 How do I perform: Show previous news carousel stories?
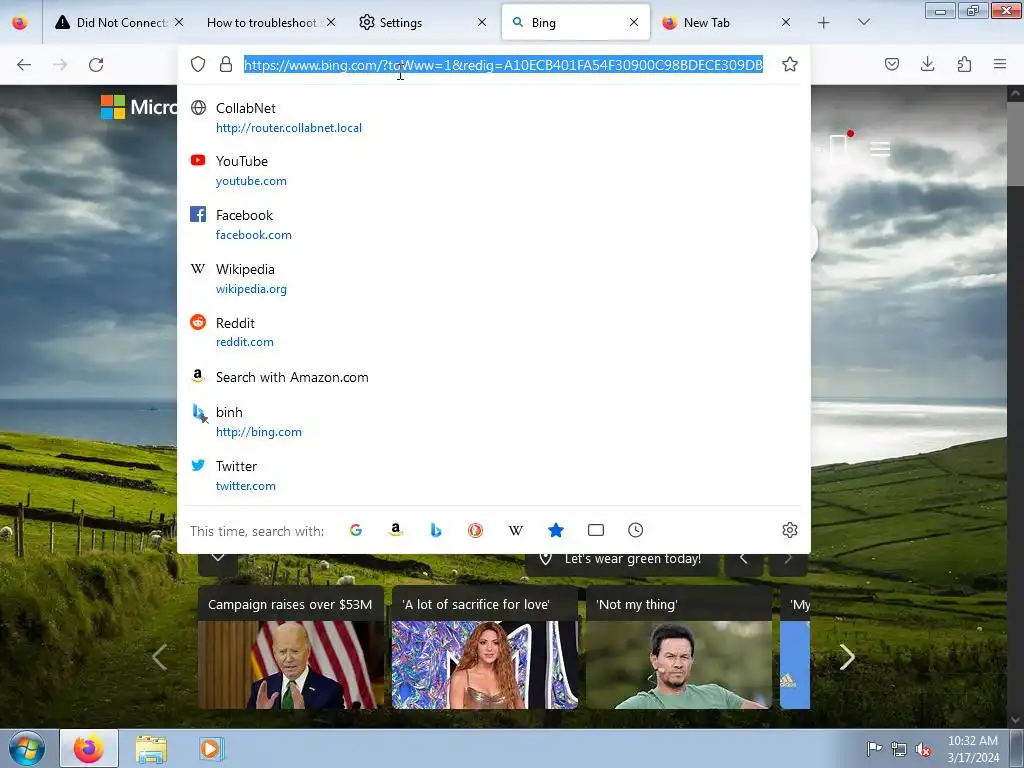(x=159, y=657)
